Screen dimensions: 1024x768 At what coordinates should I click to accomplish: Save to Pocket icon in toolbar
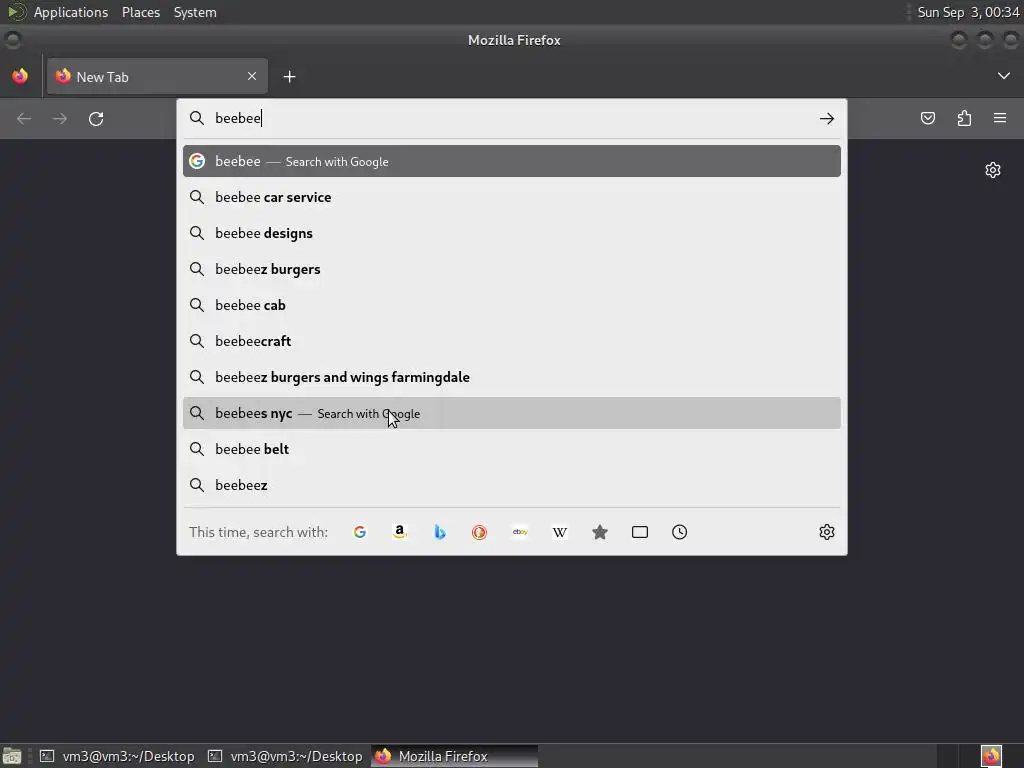[x=928, y=118]
